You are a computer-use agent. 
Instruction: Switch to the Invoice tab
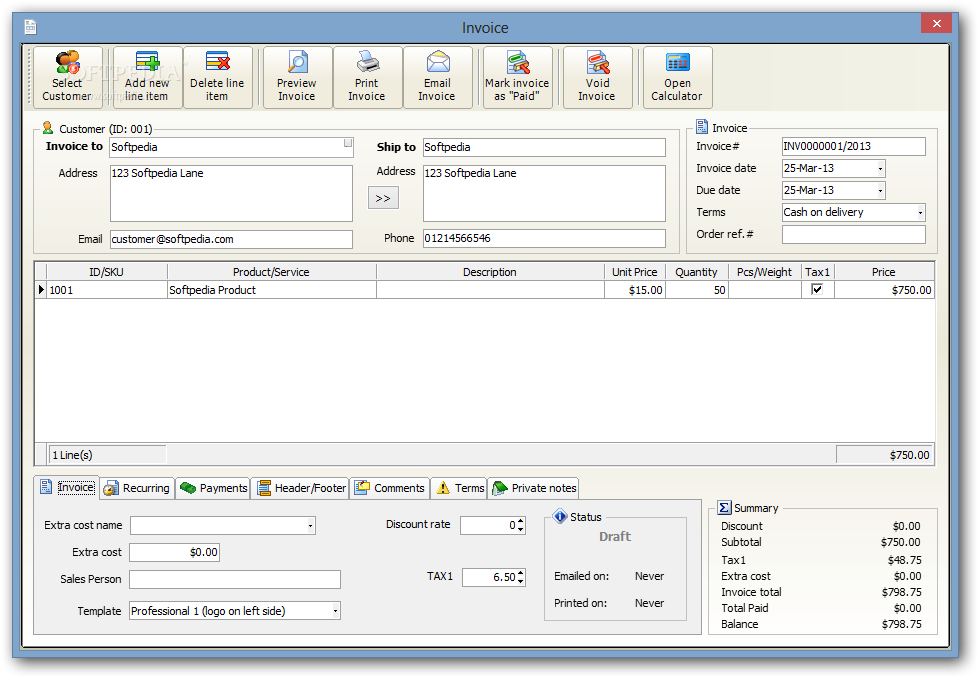(x=67, y=487)
